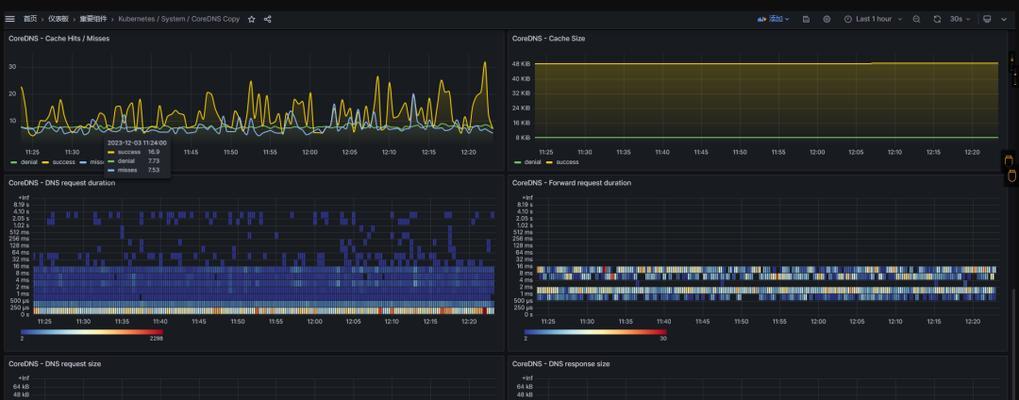
Task: Toggle denial series in Cache Size legend
Action: point(533,162)
